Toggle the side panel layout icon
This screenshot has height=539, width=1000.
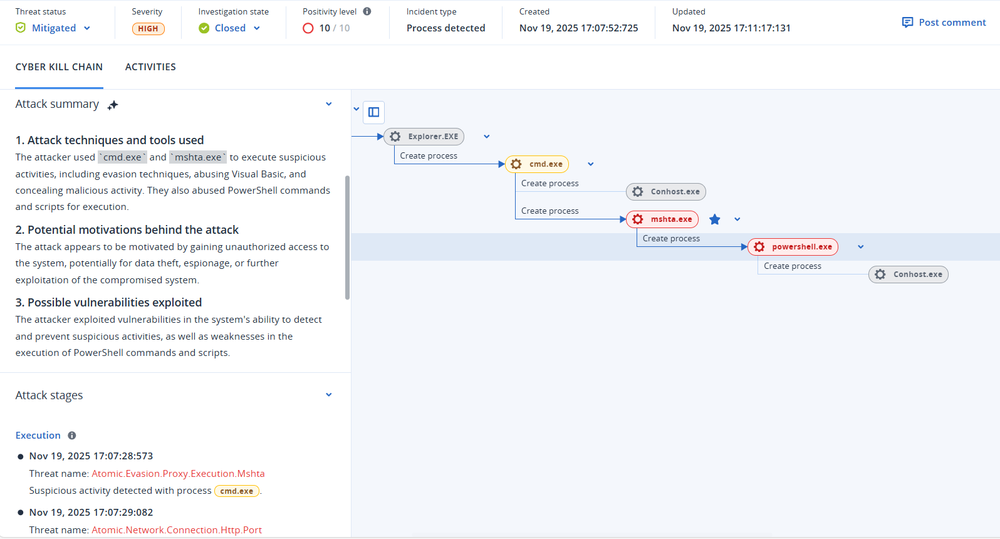(373, 113)
